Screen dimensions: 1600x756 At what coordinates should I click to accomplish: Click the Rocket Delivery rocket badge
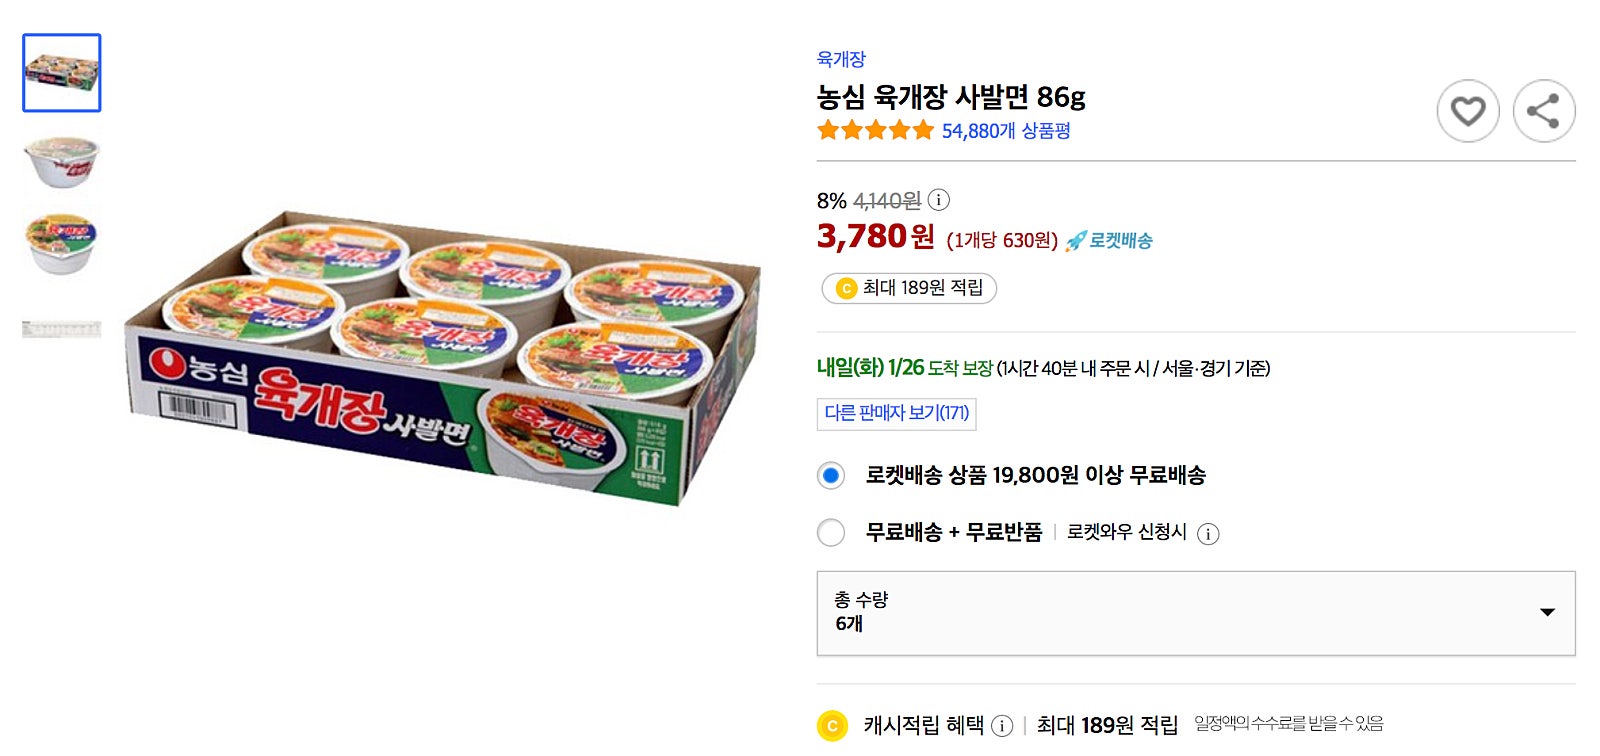[x=1110, y=241]
